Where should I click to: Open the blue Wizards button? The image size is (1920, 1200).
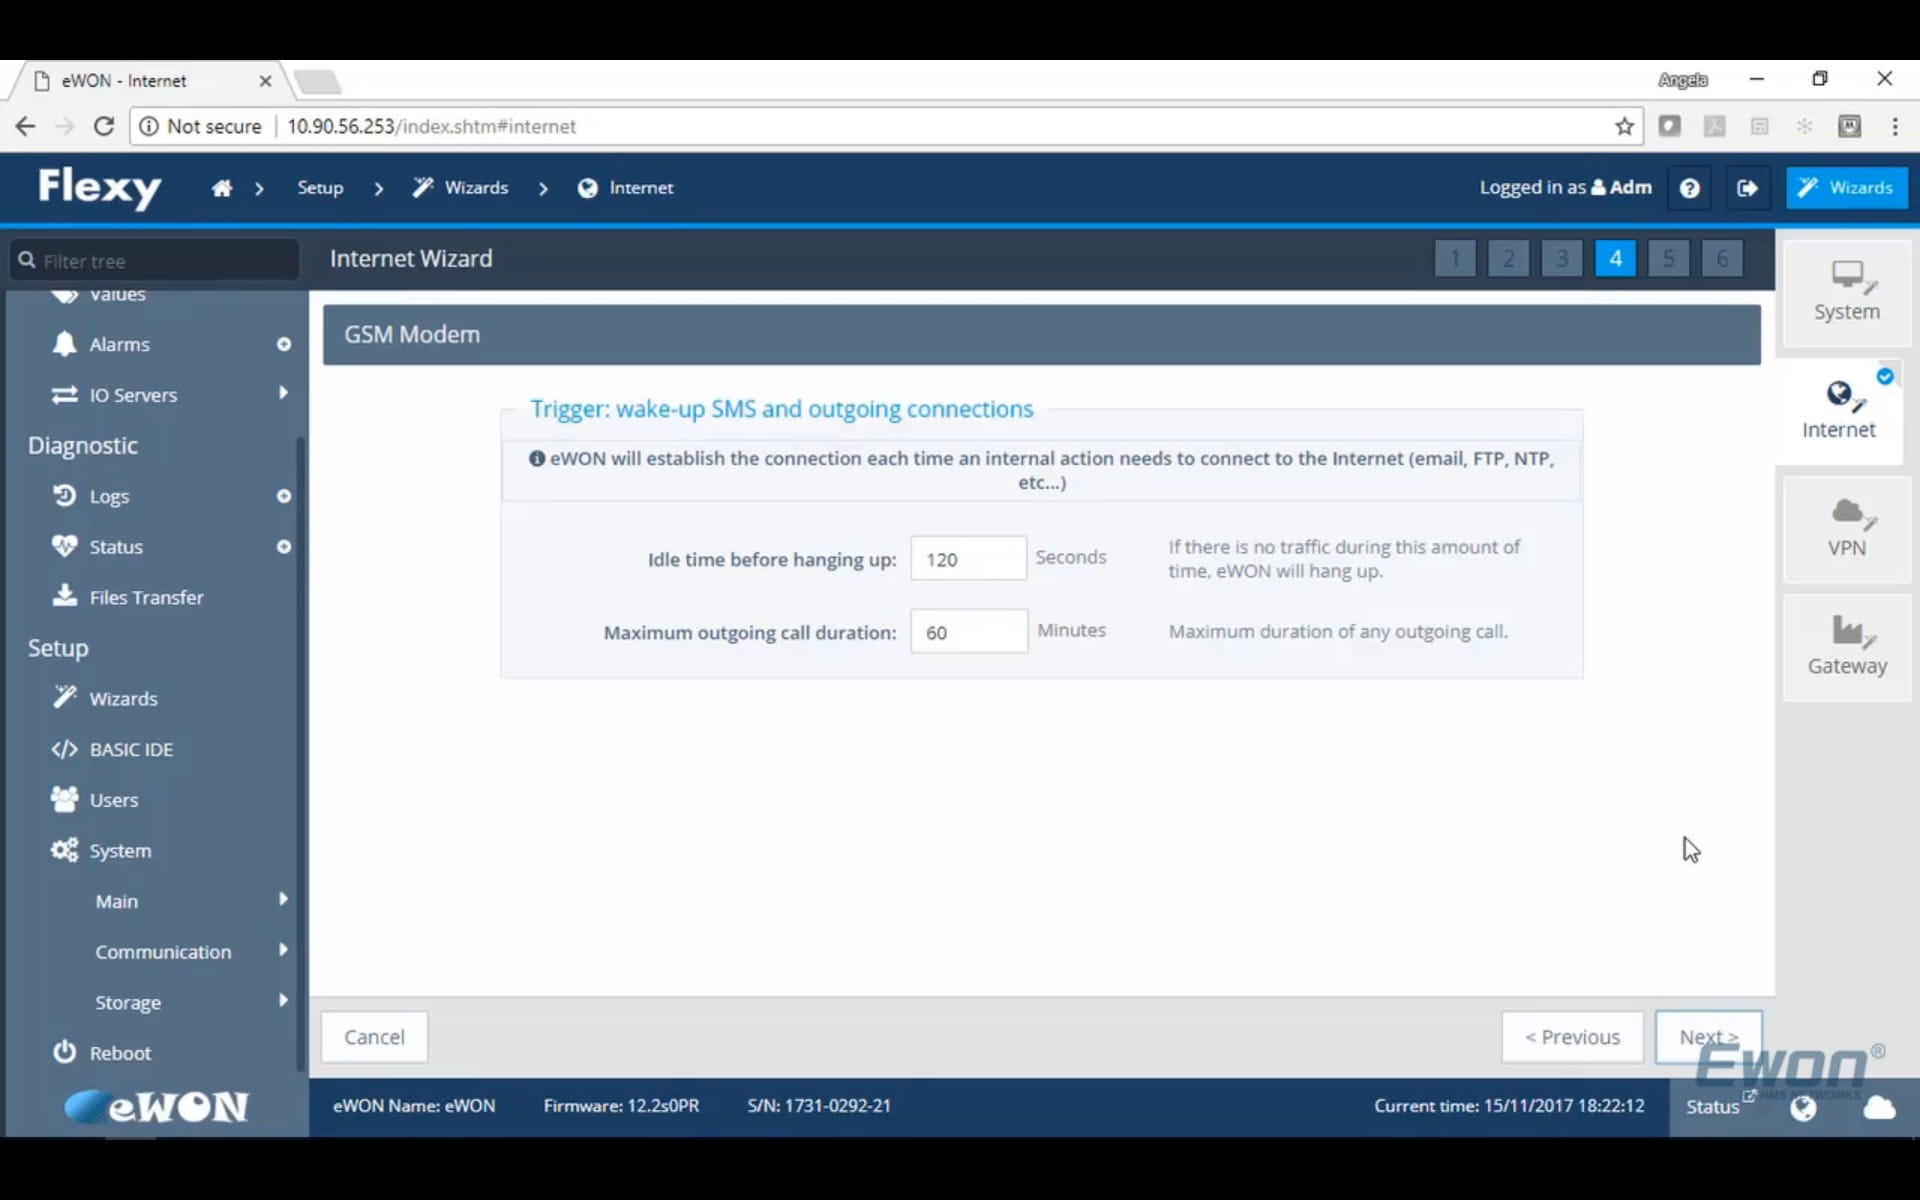click(x=1846, y=188)
